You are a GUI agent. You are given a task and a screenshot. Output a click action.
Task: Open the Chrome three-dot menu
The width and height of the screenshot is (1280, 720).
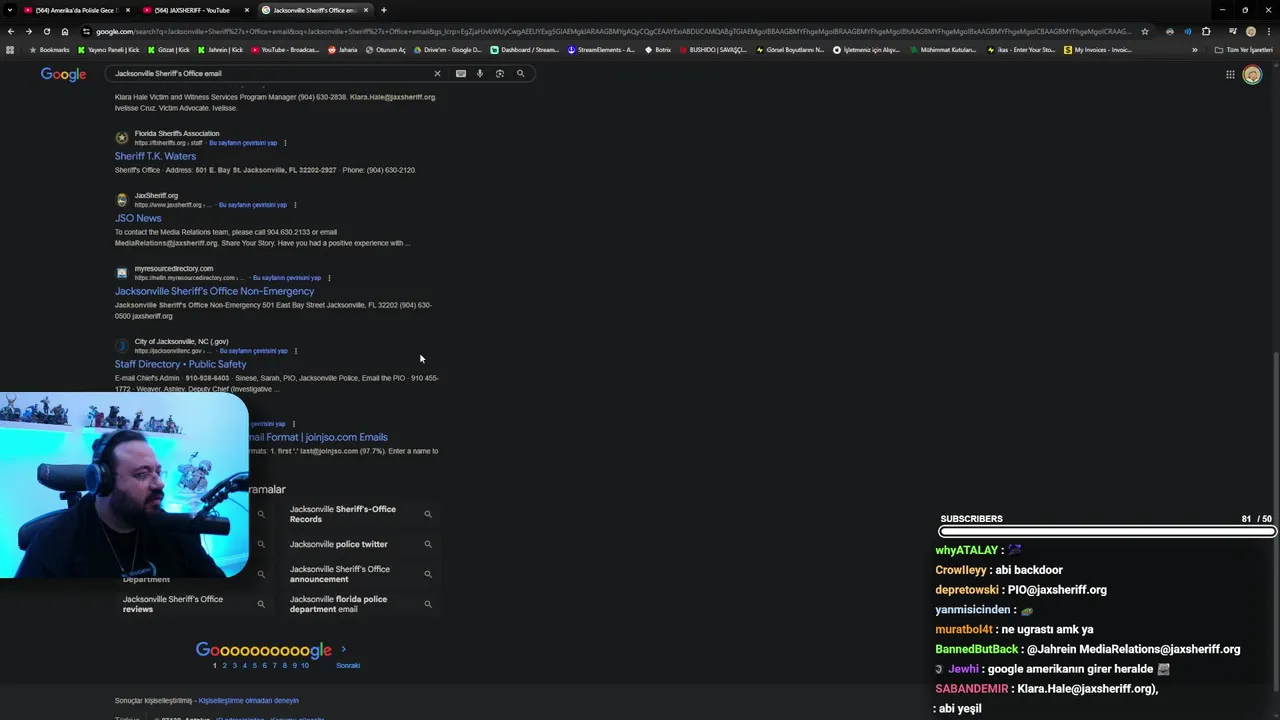(x=1269, y=31)
